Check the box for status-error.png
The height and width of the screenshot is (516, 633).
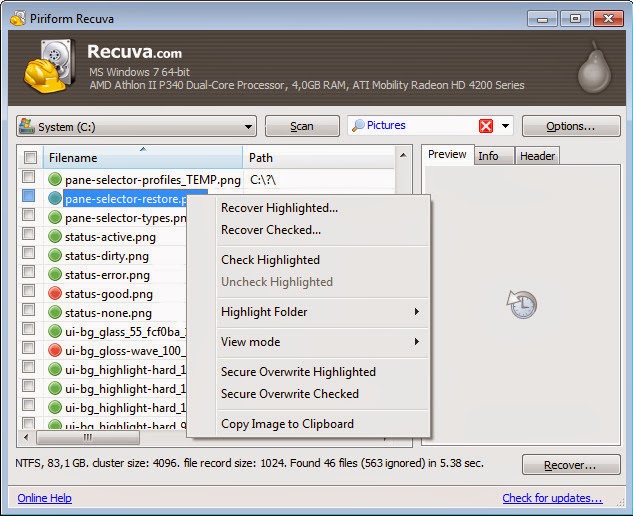tap(28, 272)
